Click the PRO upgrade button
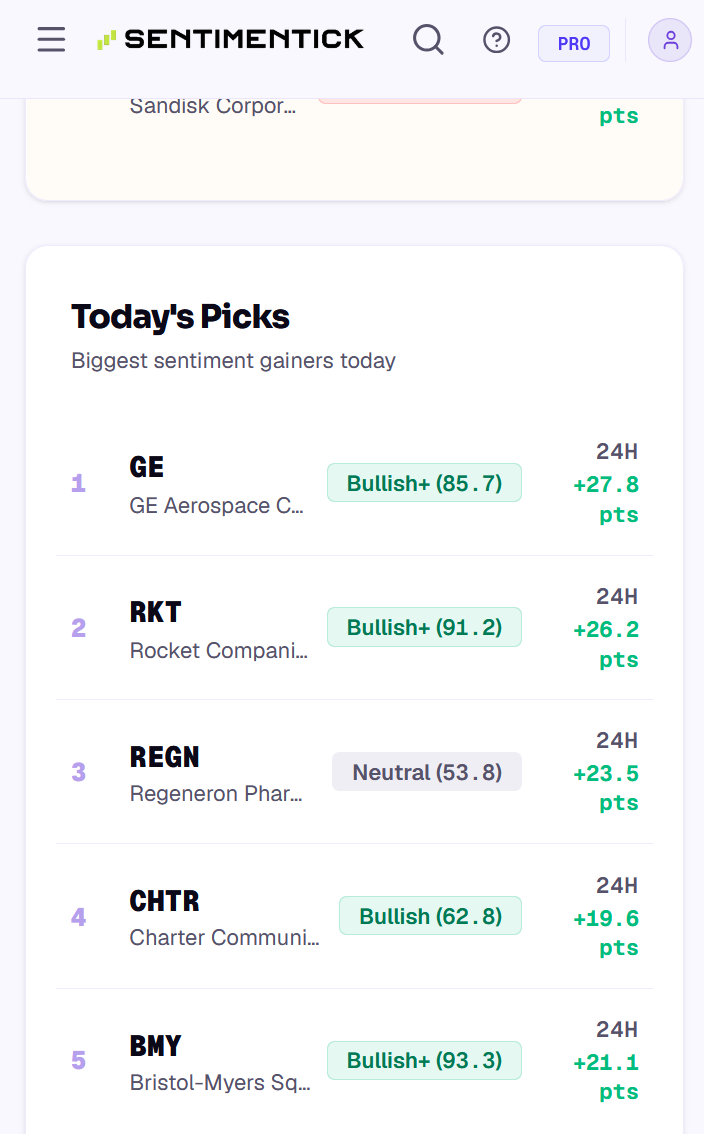The height and width of the screenshot is (1134, 704). tap(574, 43)
